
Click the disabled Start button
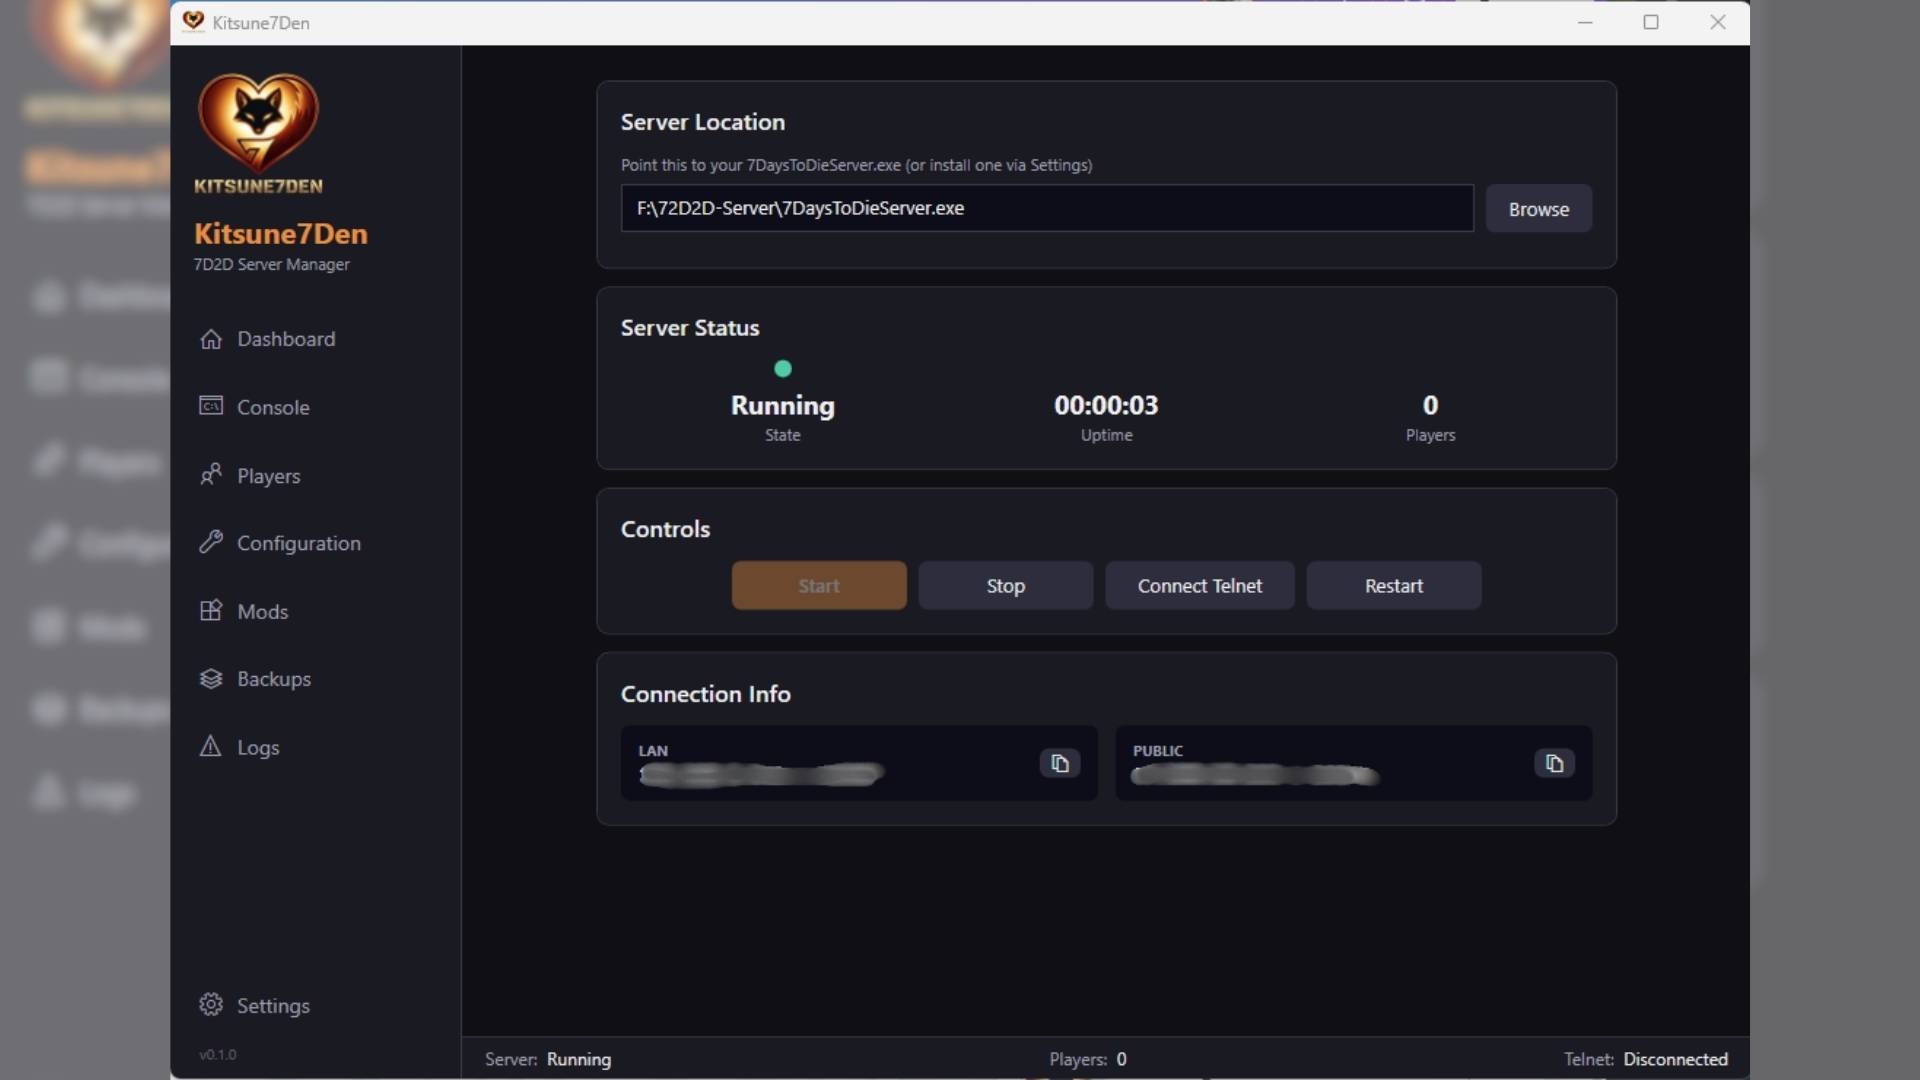point(818,586)
